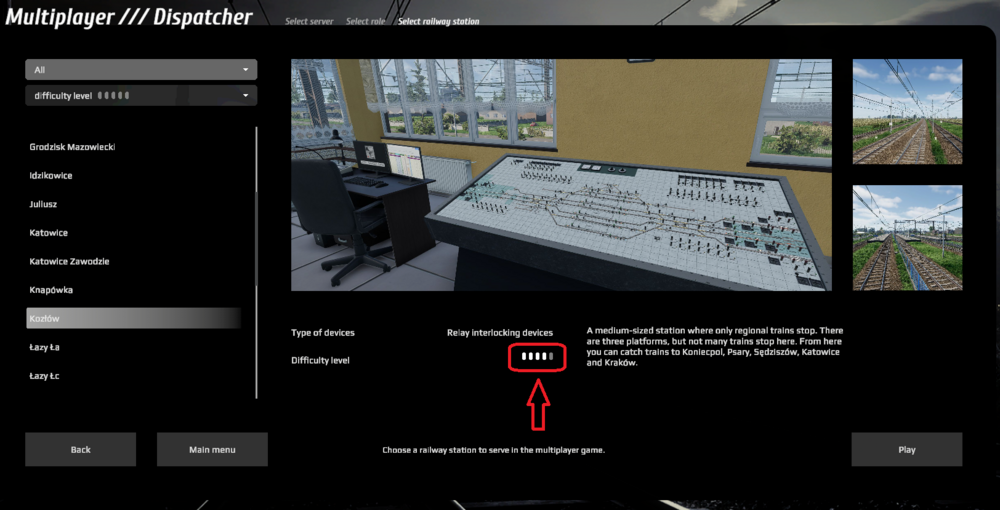Click the Kozłów station description text
The width and height of the screenshot is (1000, 510).
click(x=714, y=347)
